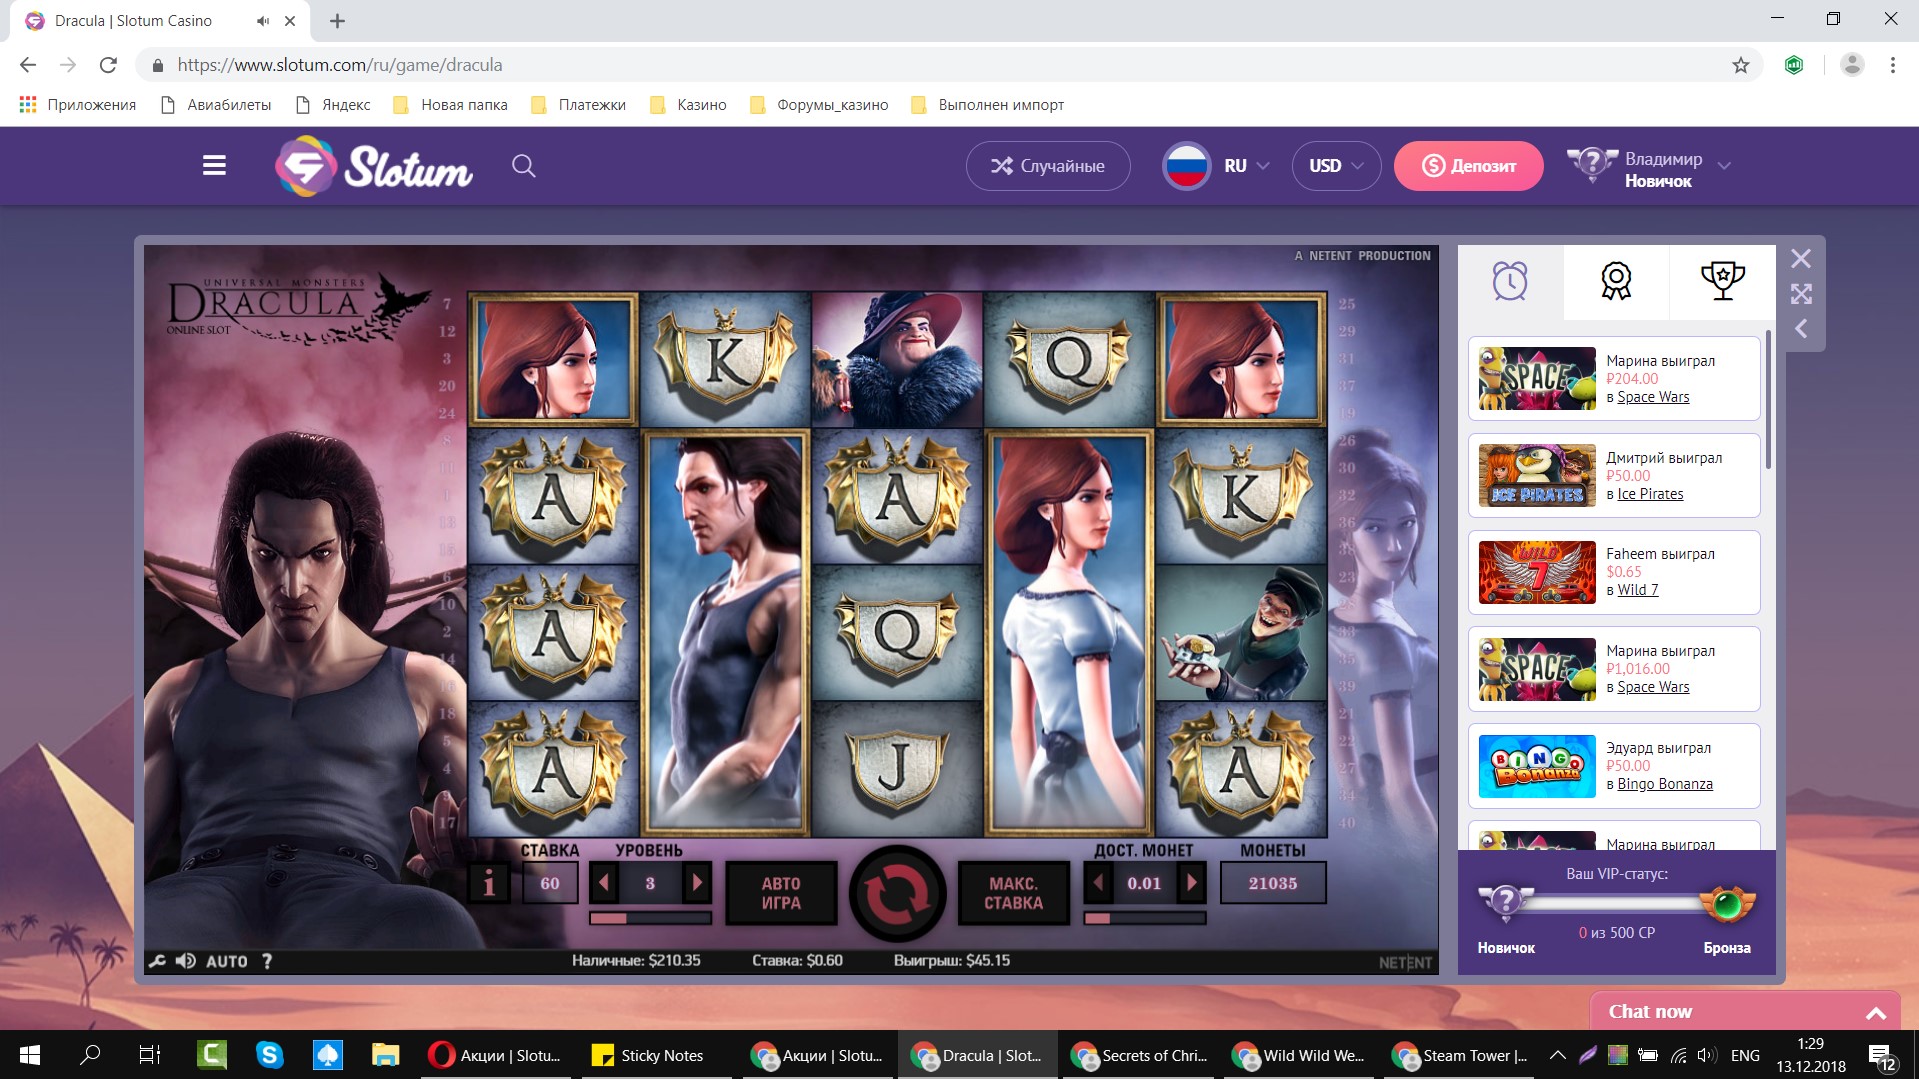The image size is (1919, 1079).
Task: Open Skype from the taskbar
Action: tap(269, 1055)
